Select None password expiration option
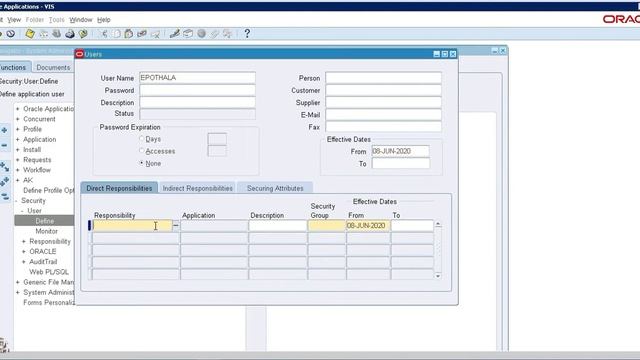Screen dimensions: 640x360 pyautogui.click(x=142, y=163)
